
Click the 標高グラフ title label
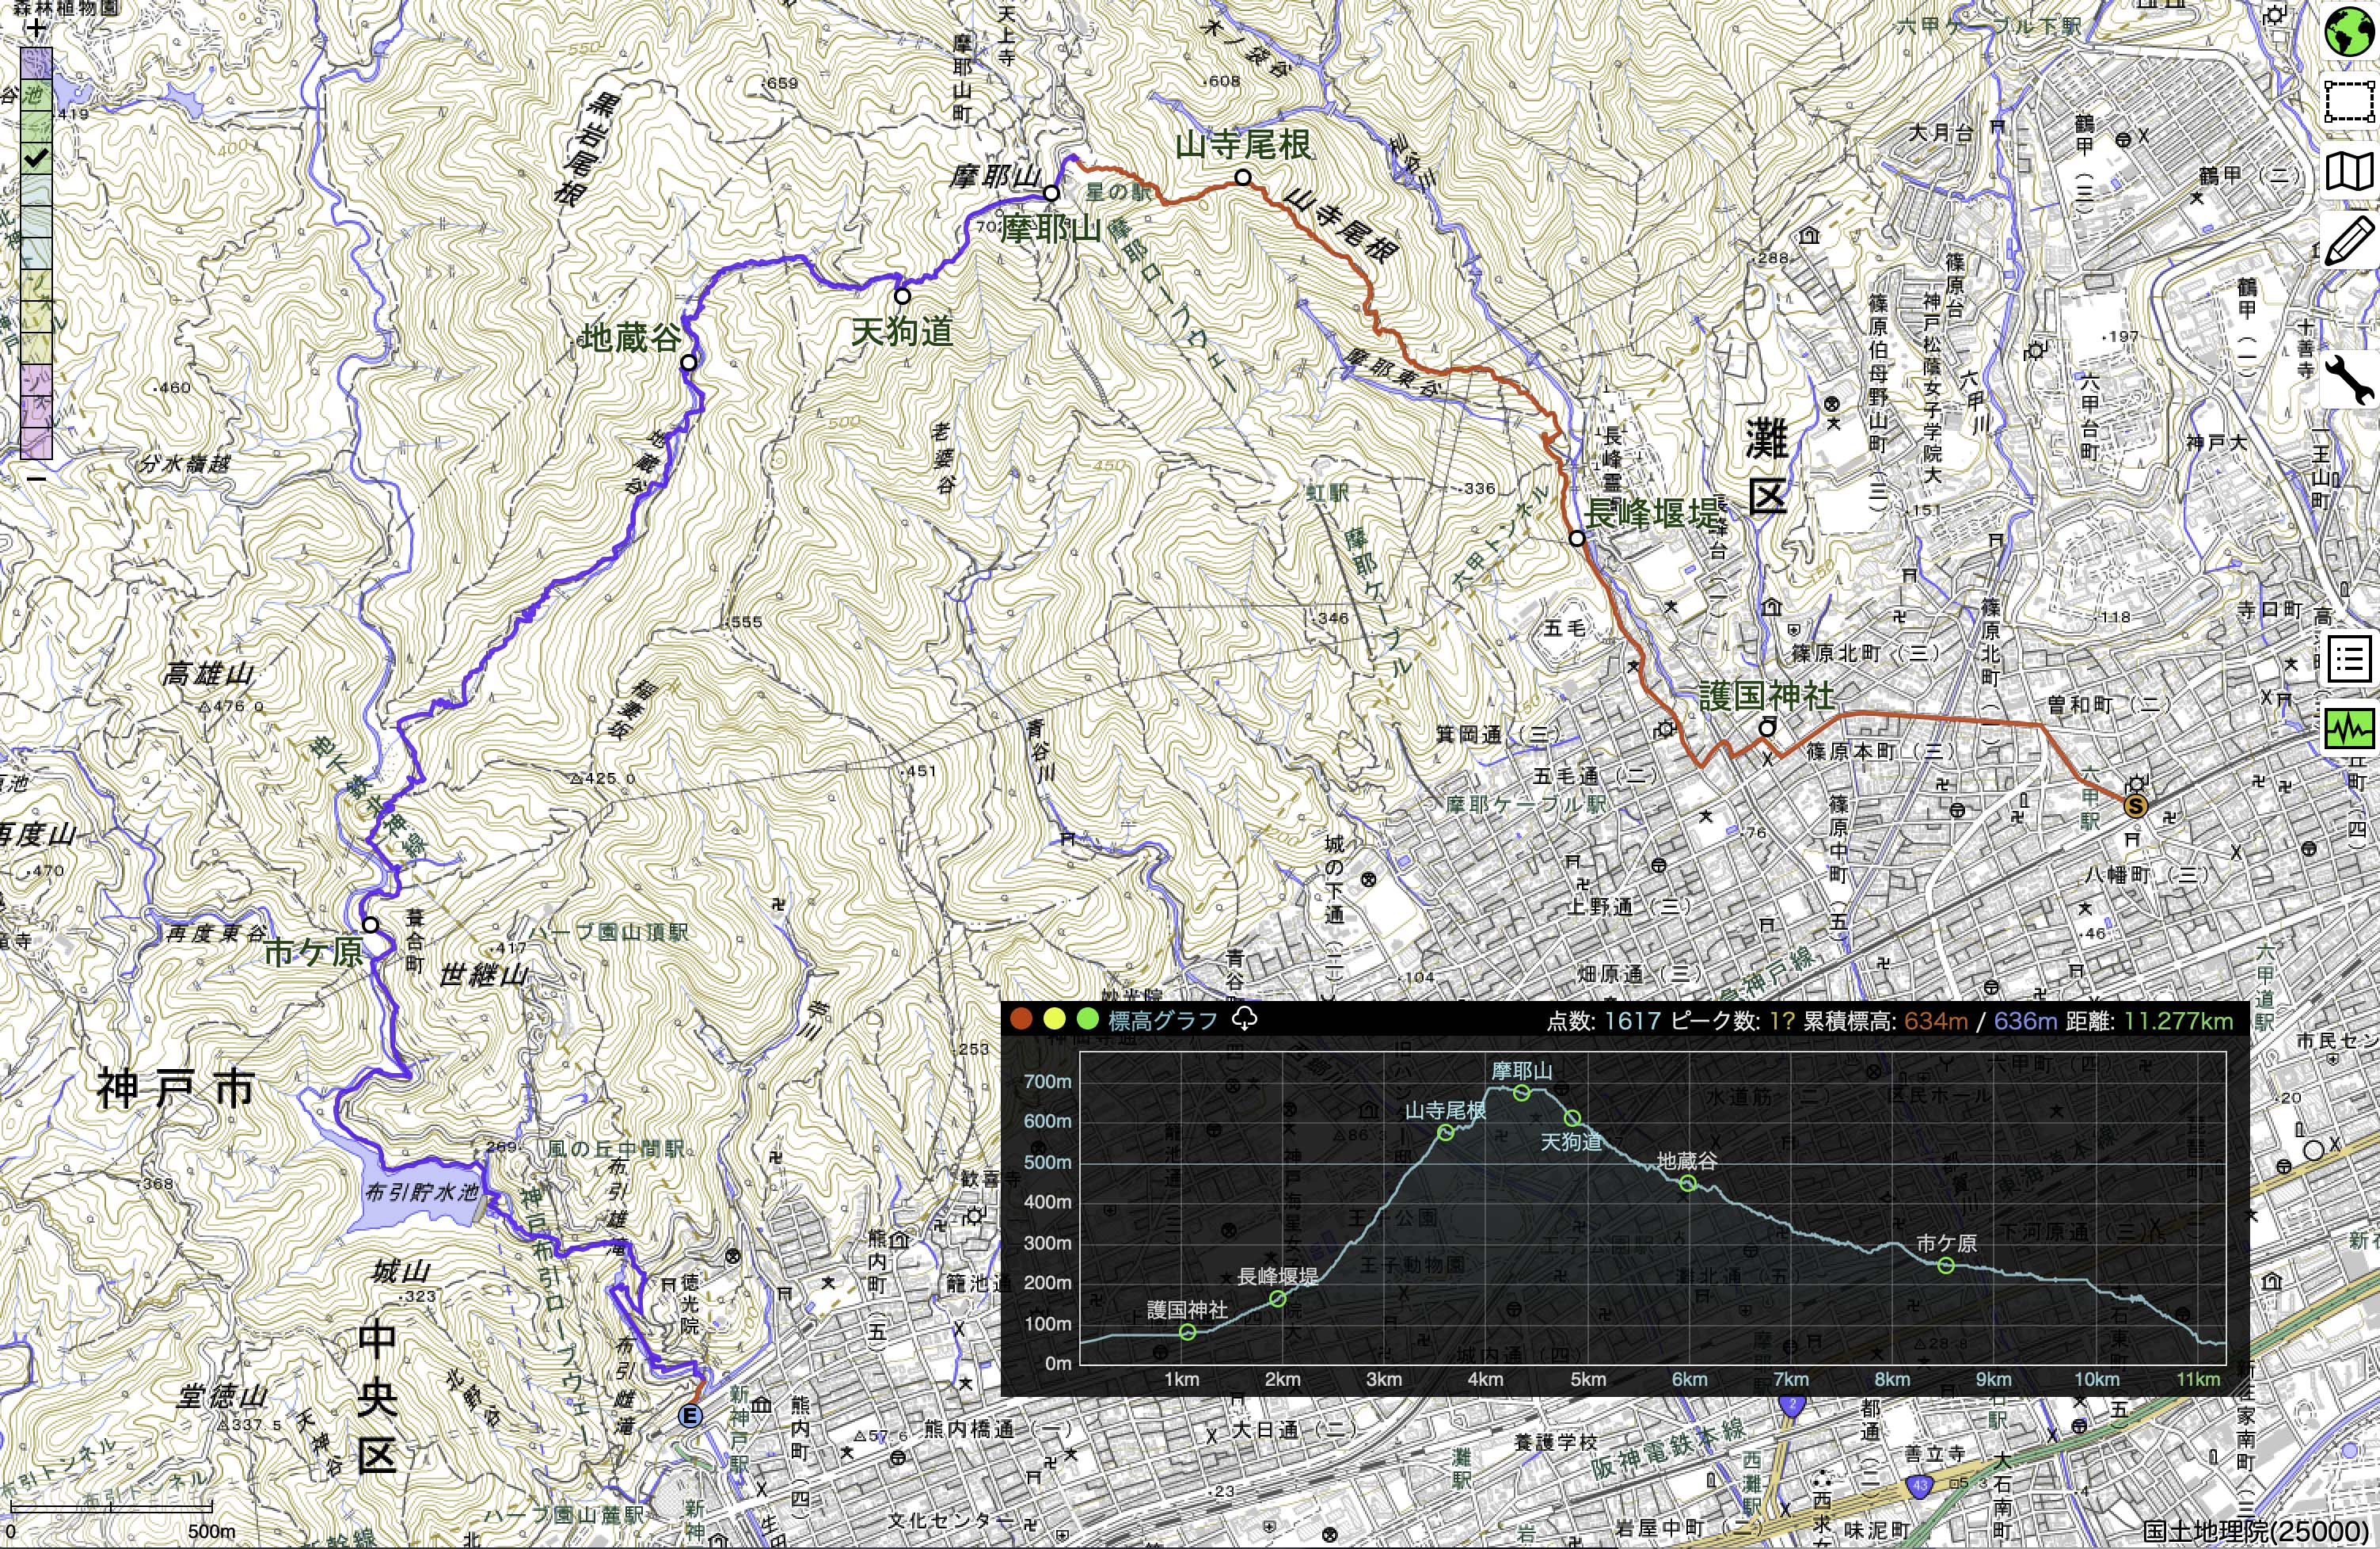click(1163, 1020)
